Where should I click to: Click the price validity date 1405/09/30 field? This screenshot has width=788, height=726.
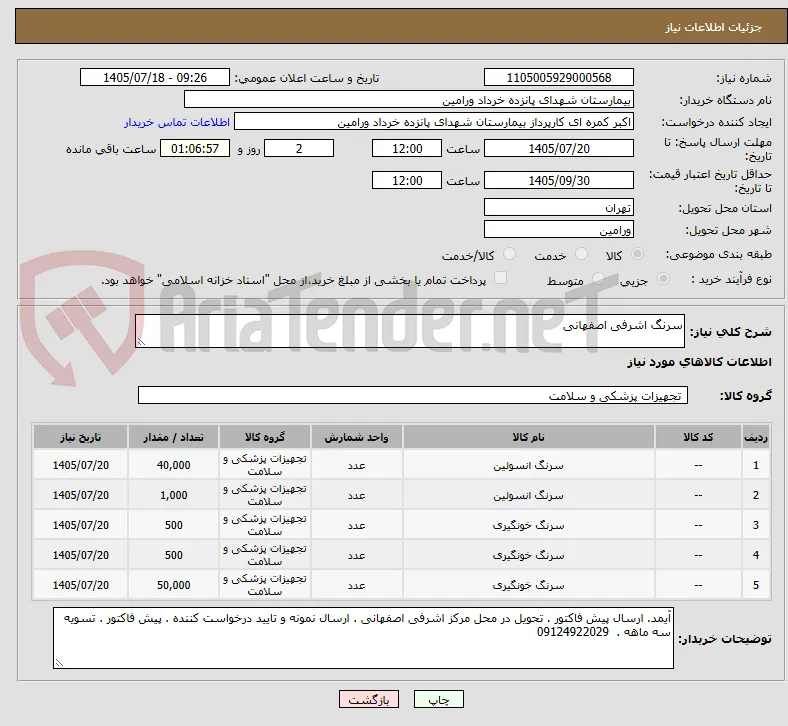point(559,180)
